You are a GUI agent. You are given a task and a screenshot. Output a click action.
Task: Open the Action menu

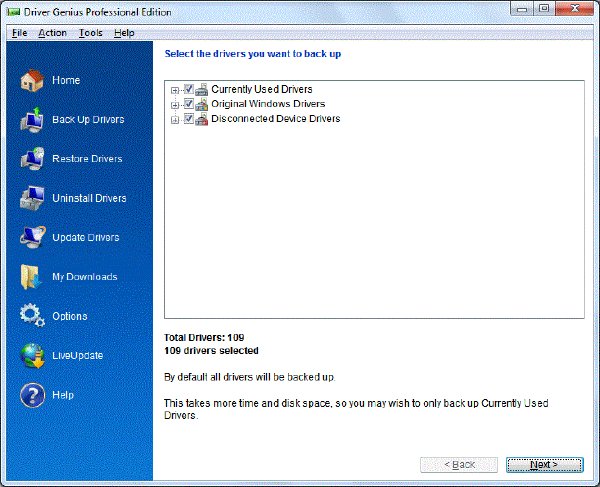pyautogui.click(x=52, y=33)
